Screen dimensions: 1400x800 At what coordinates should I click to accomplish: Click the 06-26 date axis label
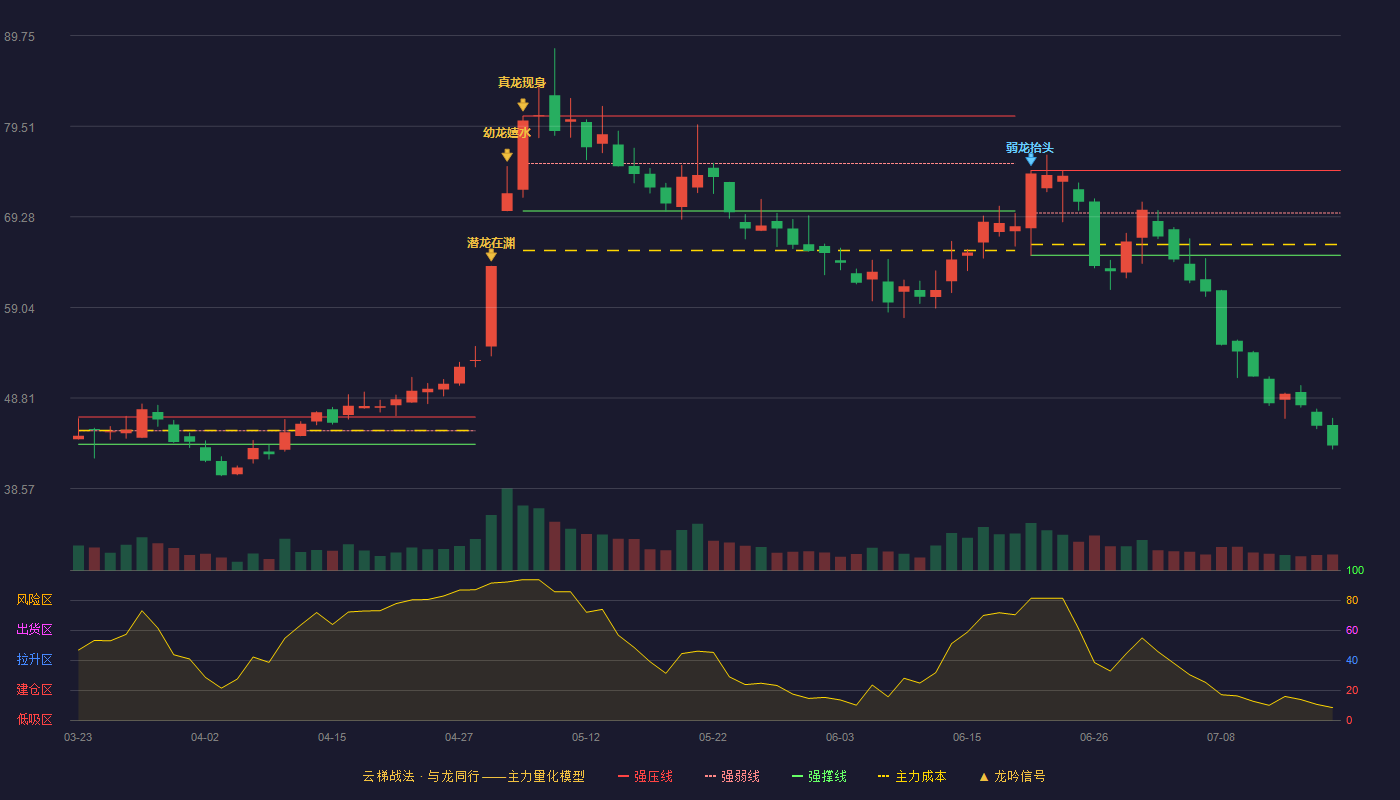pyautogui.click(x=1094, y=737)
